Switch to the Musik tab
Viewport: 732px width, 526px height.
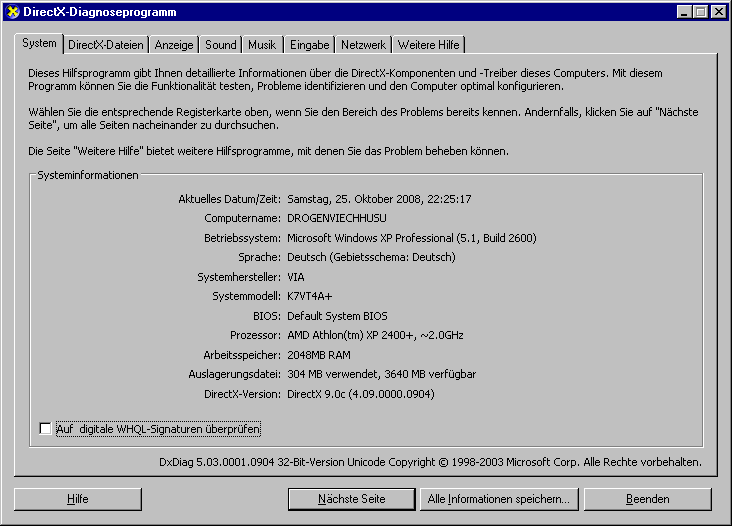(x=262, y=45)
